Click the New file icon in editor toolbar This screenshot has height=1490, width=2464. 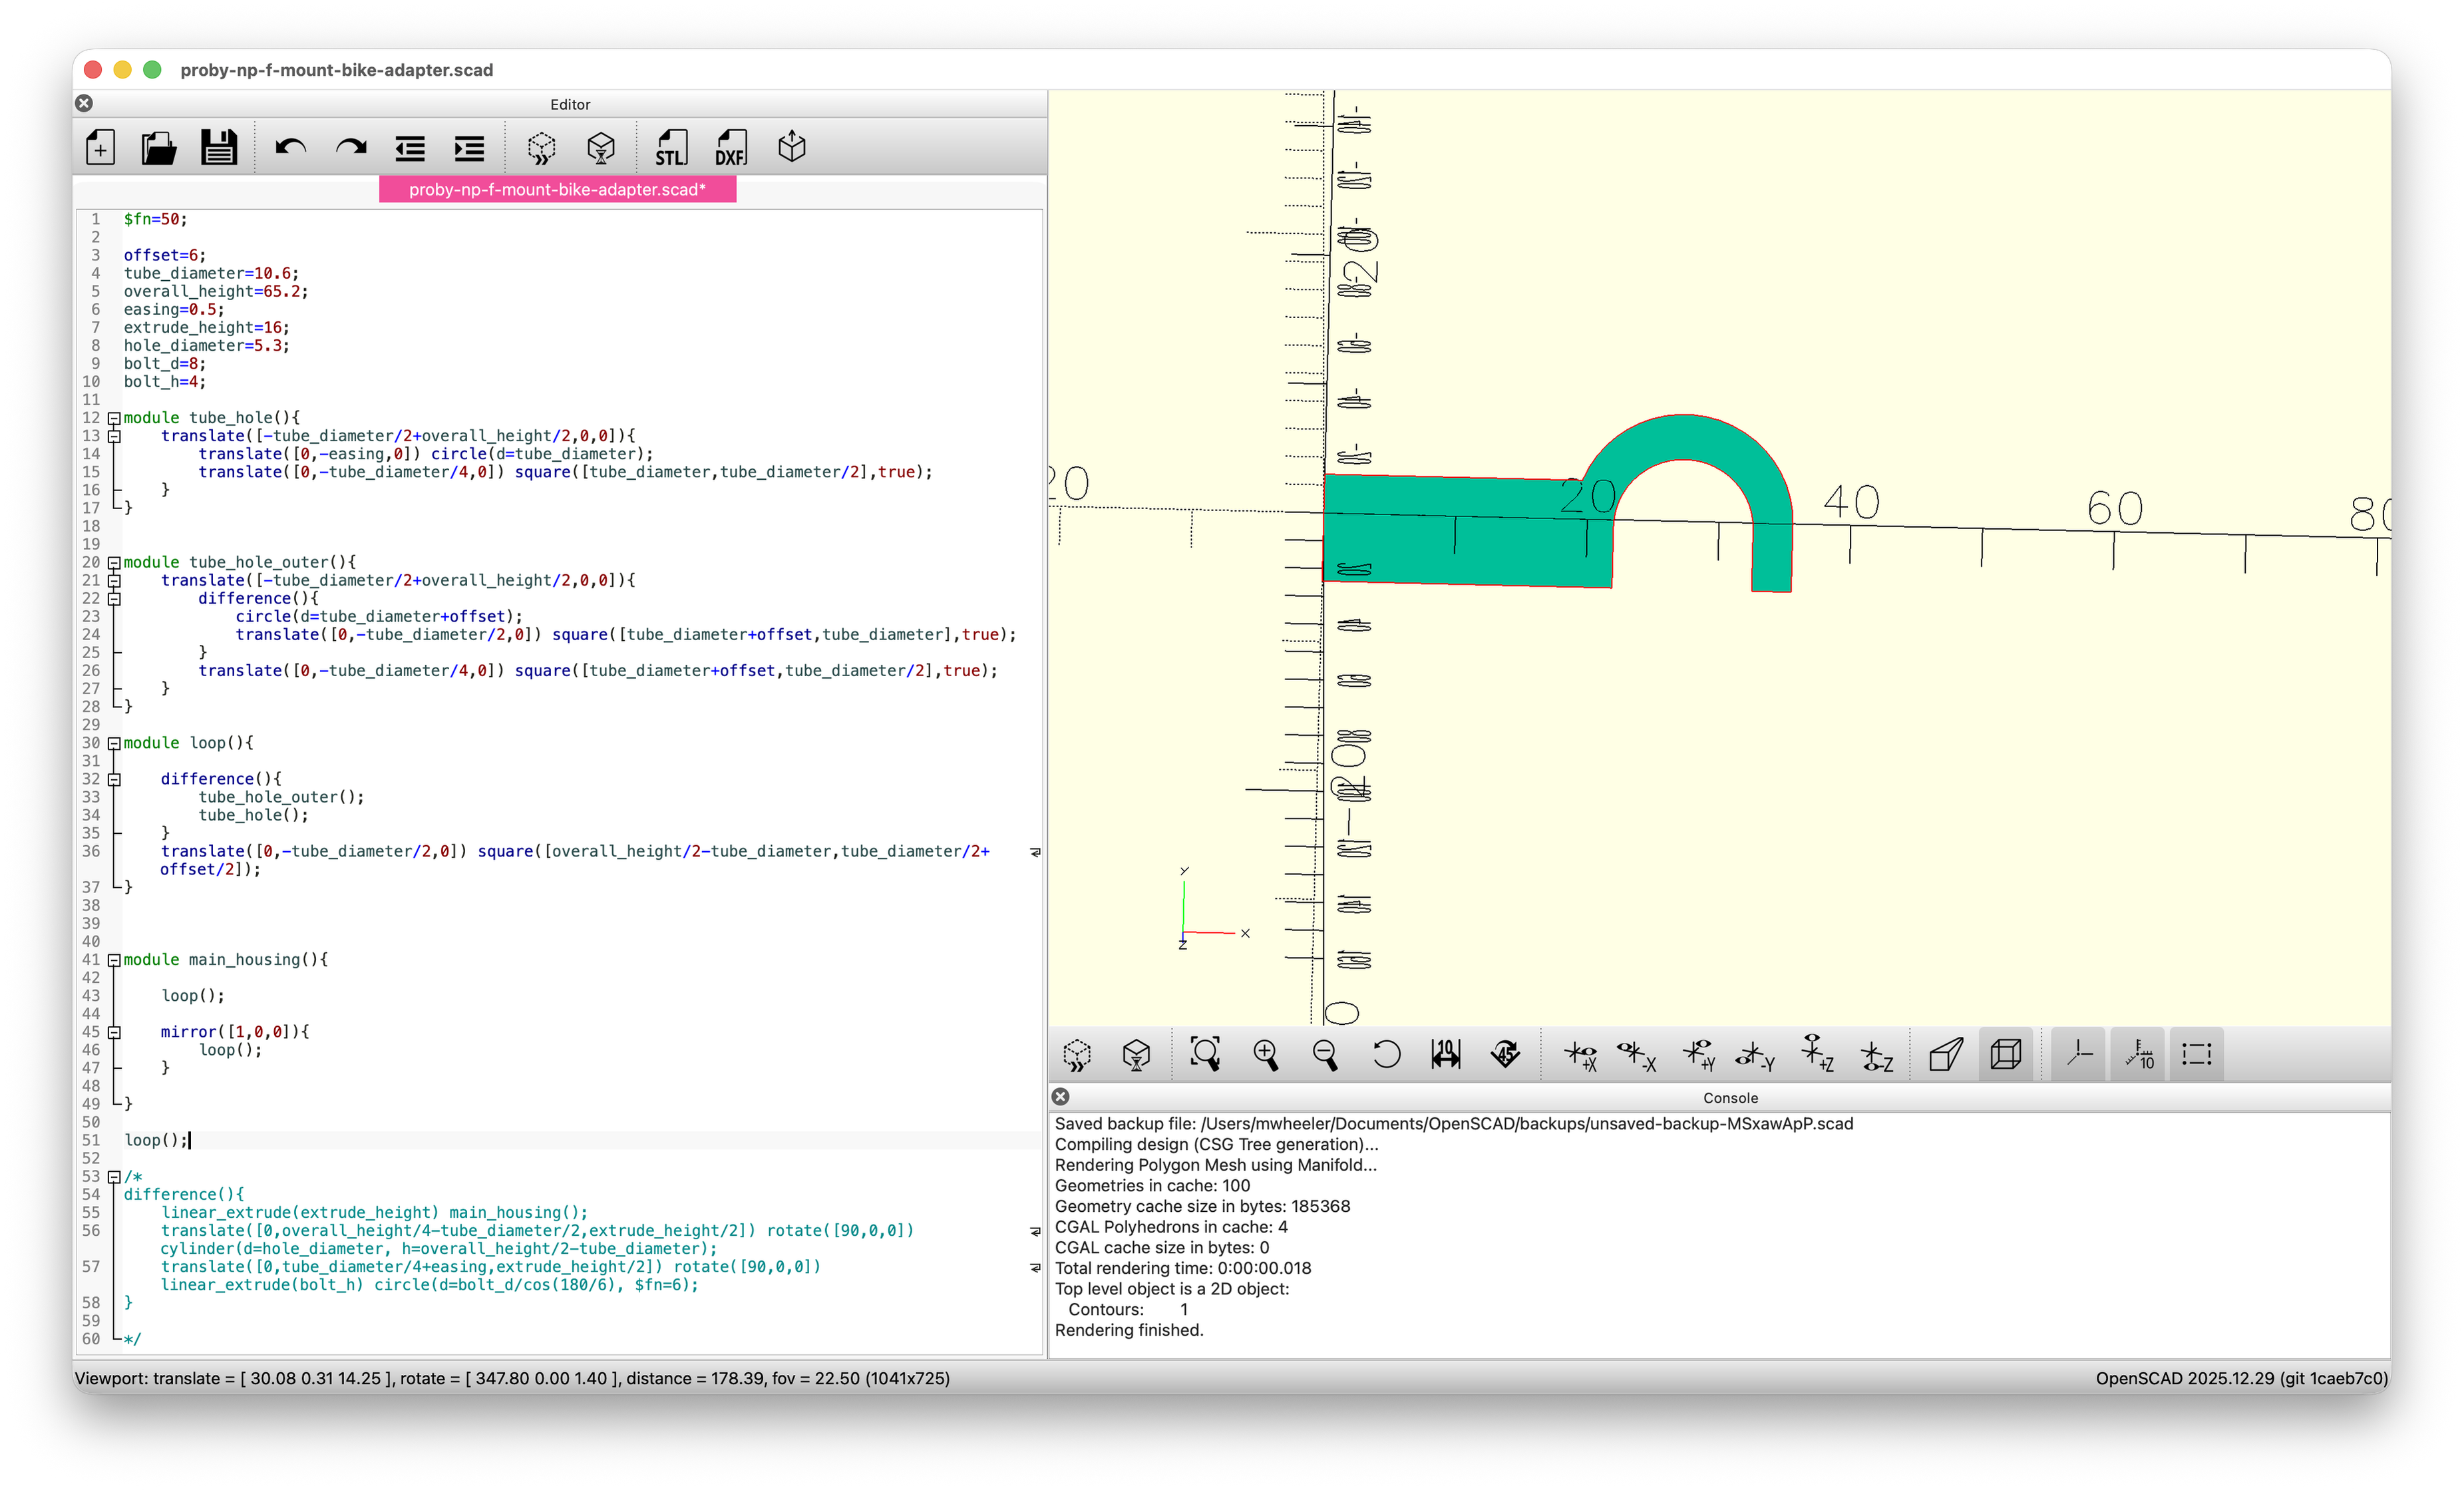pos(100,148)
